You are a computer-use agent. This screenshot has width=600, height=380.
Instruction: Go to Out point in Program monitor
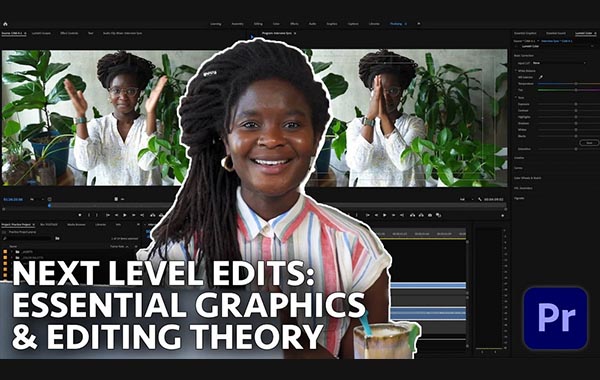[x=402, y=215]
